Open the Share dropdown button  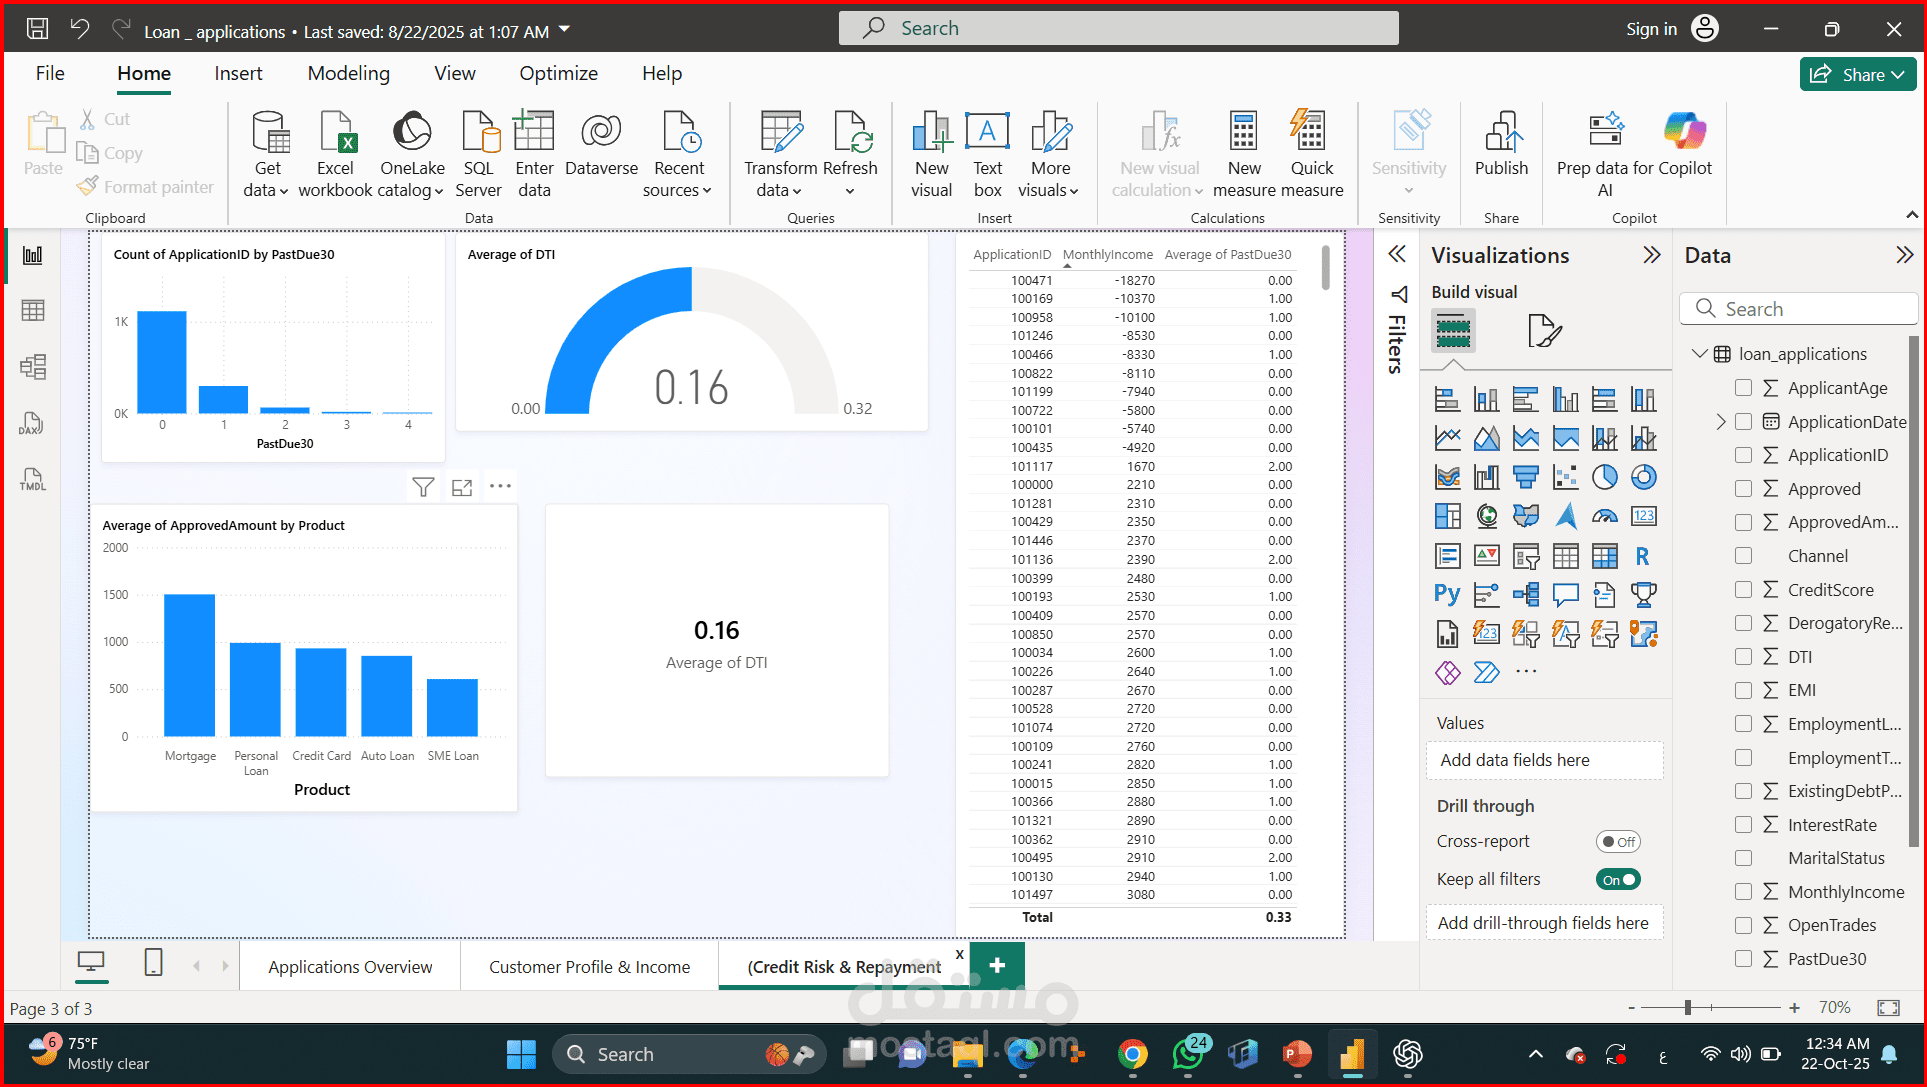tap(1858, 75)
